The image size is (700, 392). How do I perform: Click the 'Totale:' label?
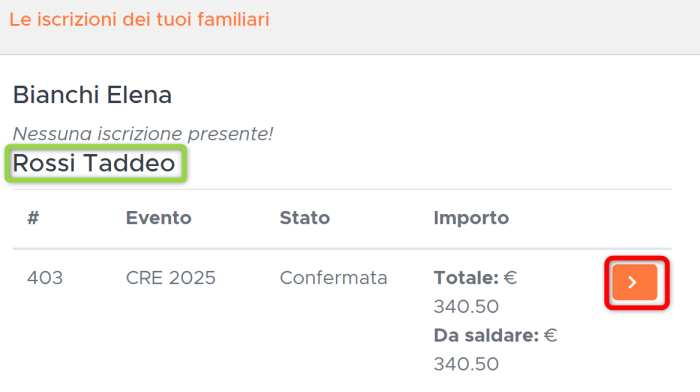[467, 278]
